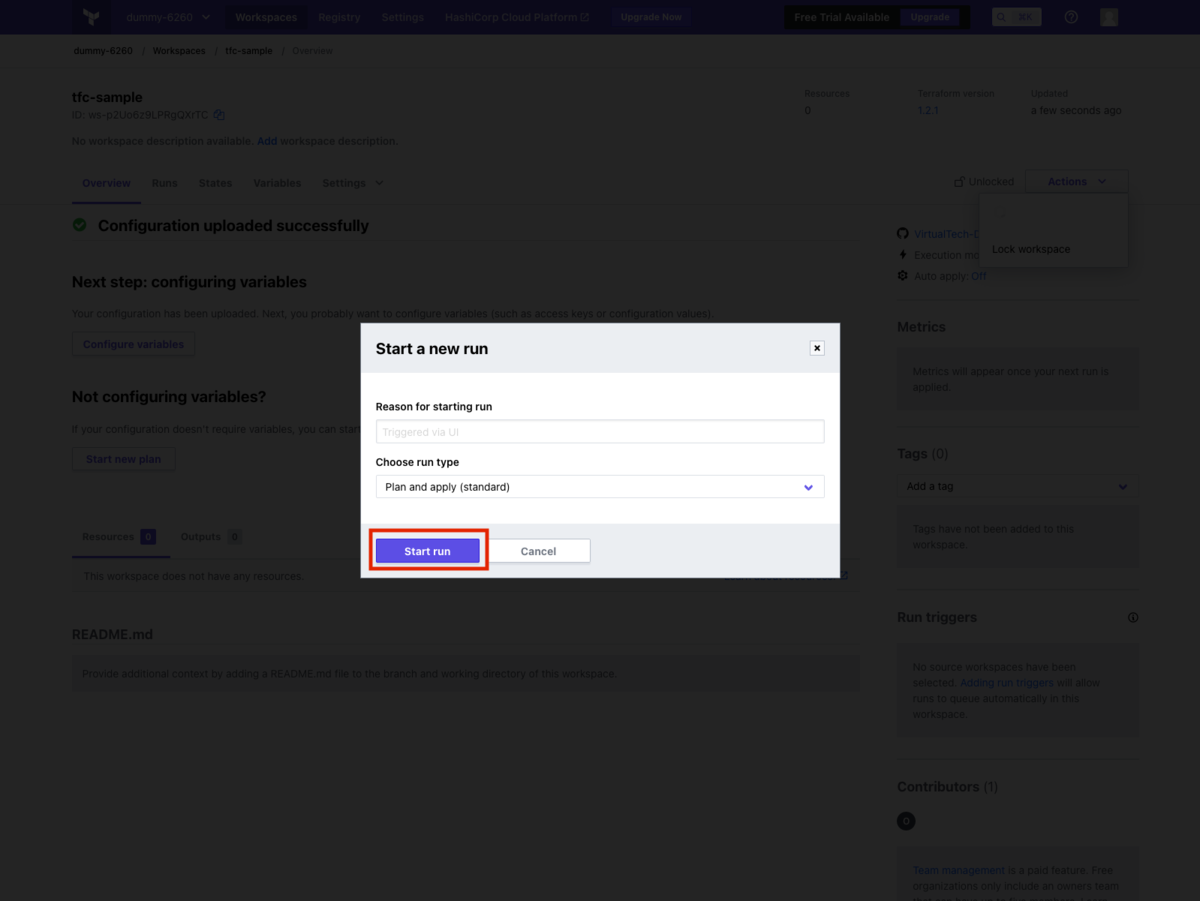1200x901 pixels.
Task: Switch to the Resources tab
Action: (118, 537)
